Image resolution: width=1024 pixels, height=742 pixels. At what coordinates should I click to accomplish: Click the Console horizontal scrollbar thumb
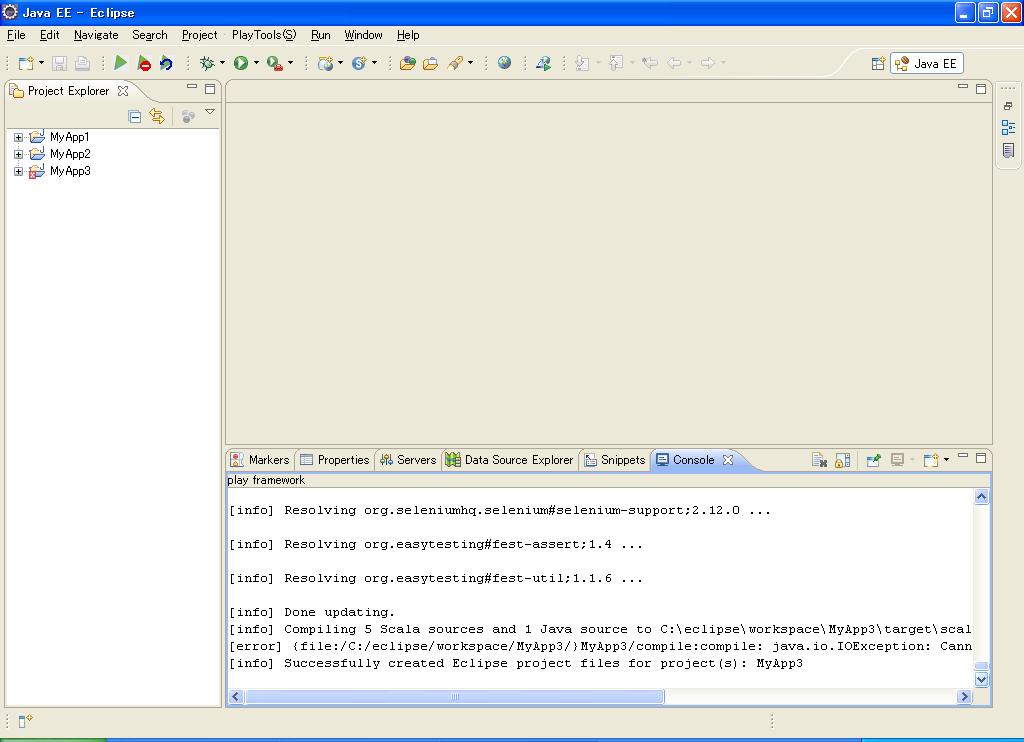click(x=455, y=697)
